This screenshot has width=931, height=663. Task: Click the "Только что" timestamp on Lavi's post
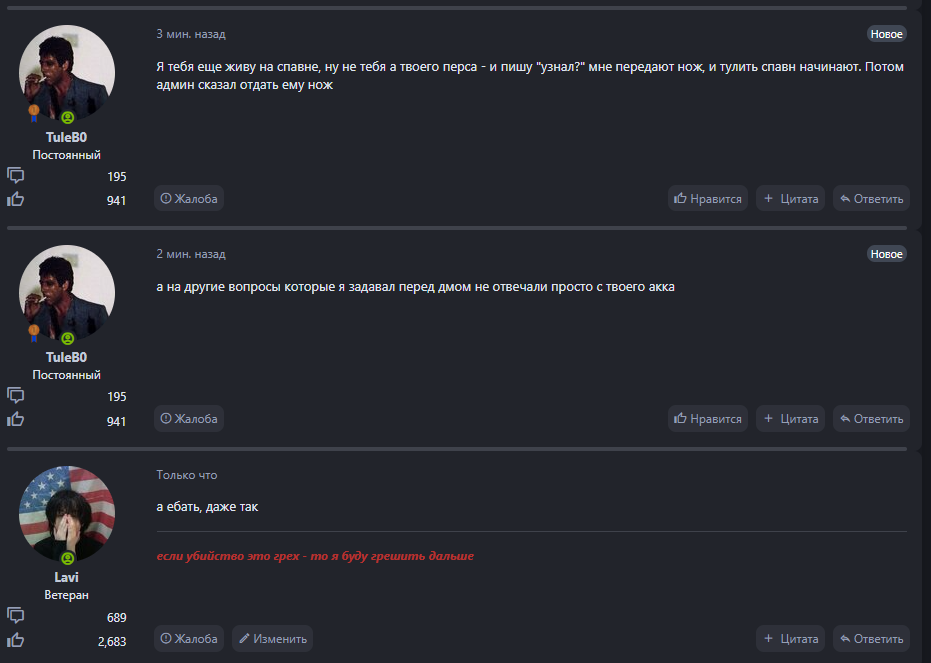pos(186,475)
